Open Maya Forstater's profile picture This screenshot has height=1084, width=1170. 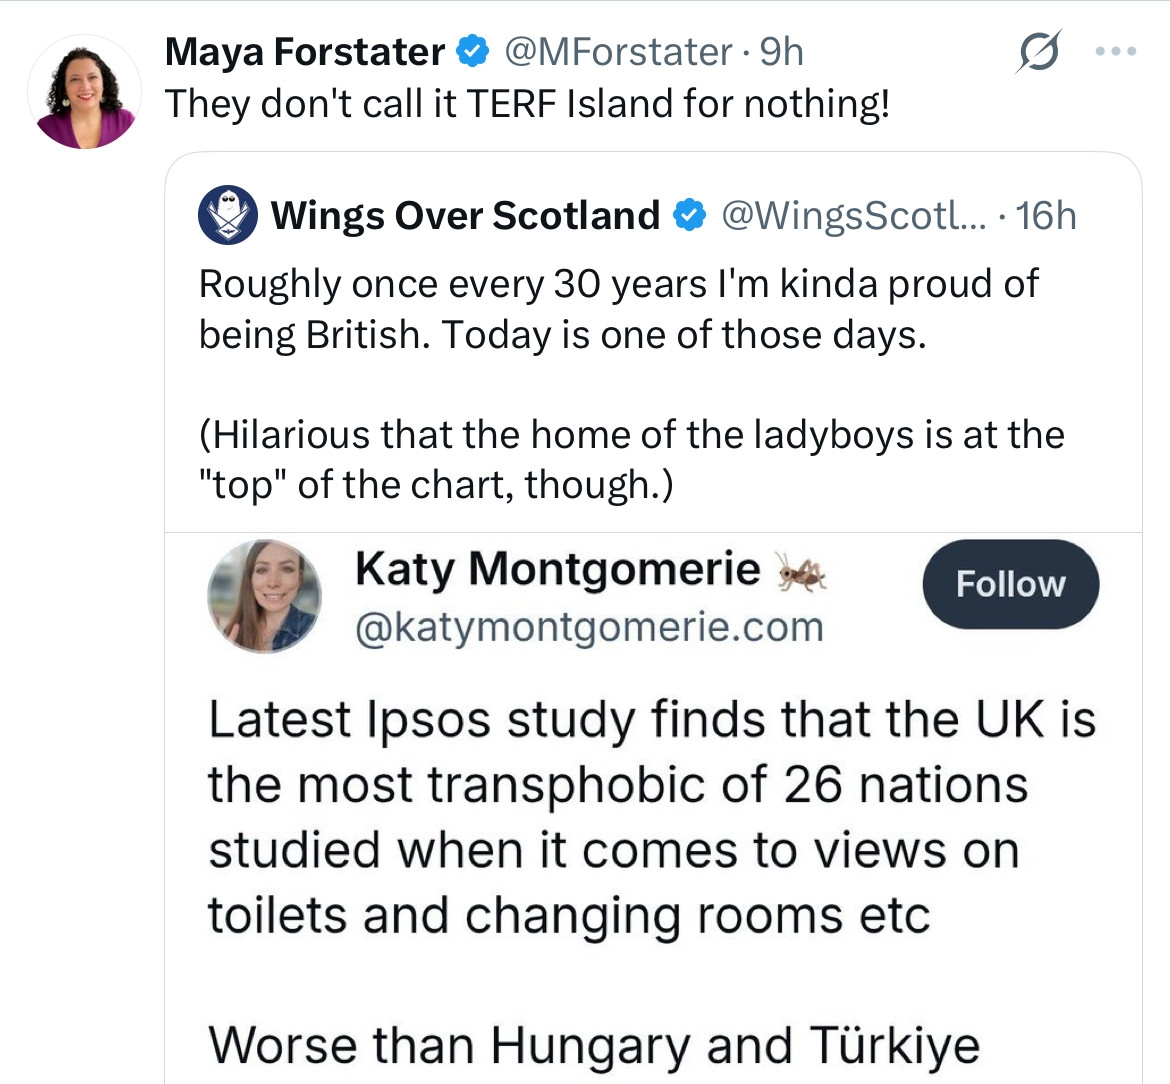pyautogui.click(x=85, y=93)
